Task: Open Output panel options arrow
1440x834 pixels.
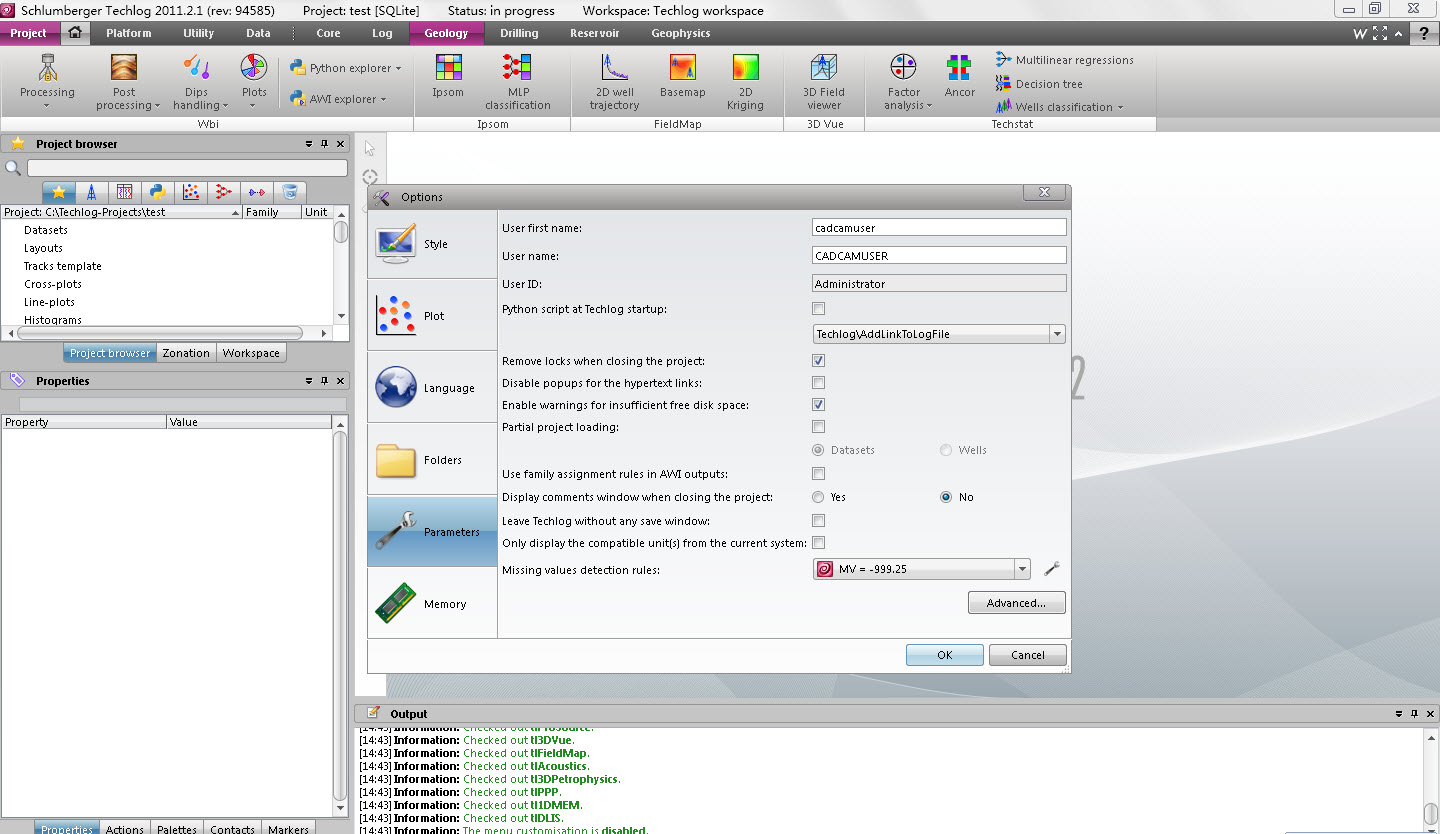Action: pyautogui.click(x=1399, y=714)
